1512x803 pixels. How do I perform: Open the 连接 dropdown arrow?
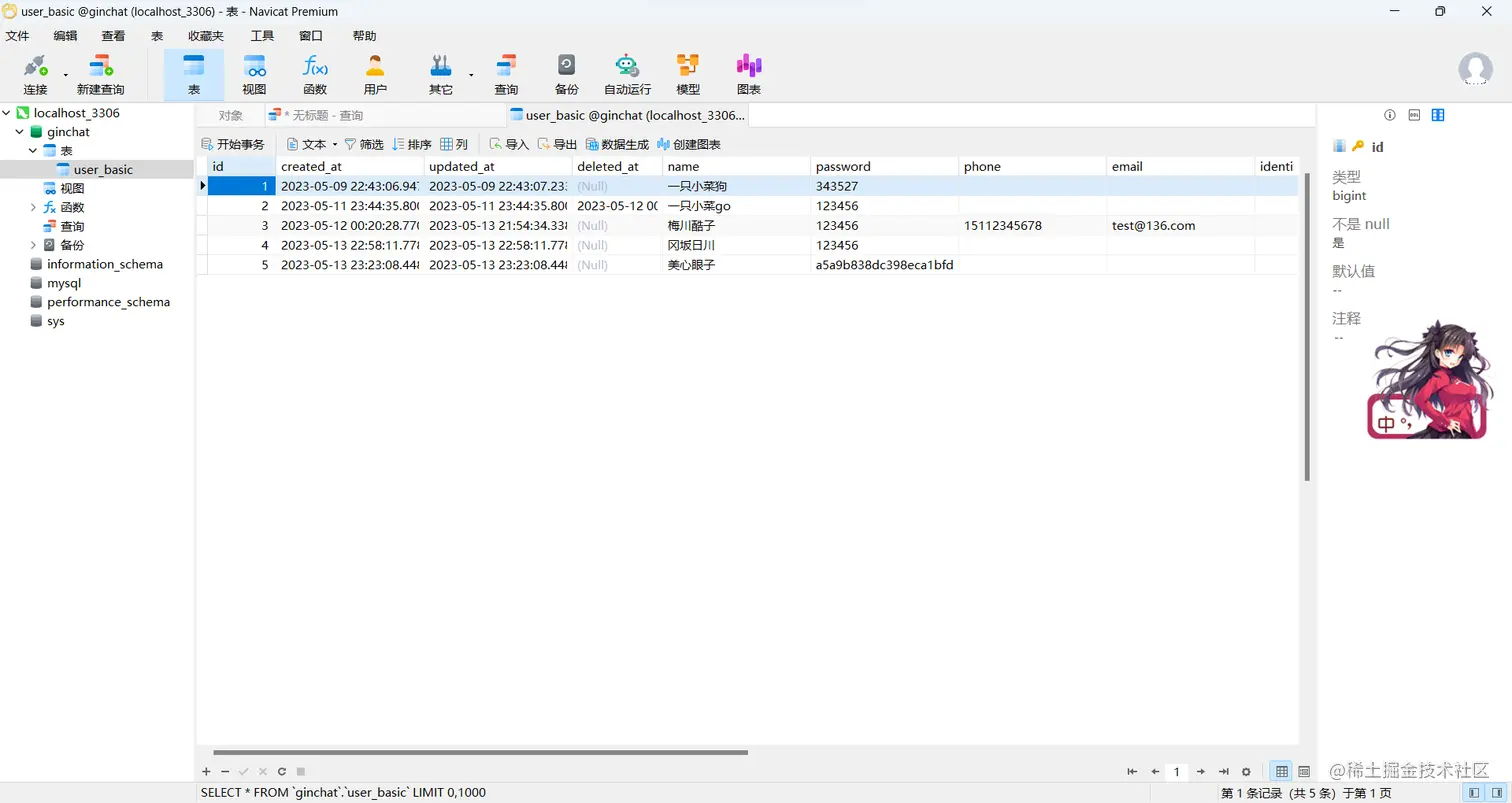pos(66,75)
